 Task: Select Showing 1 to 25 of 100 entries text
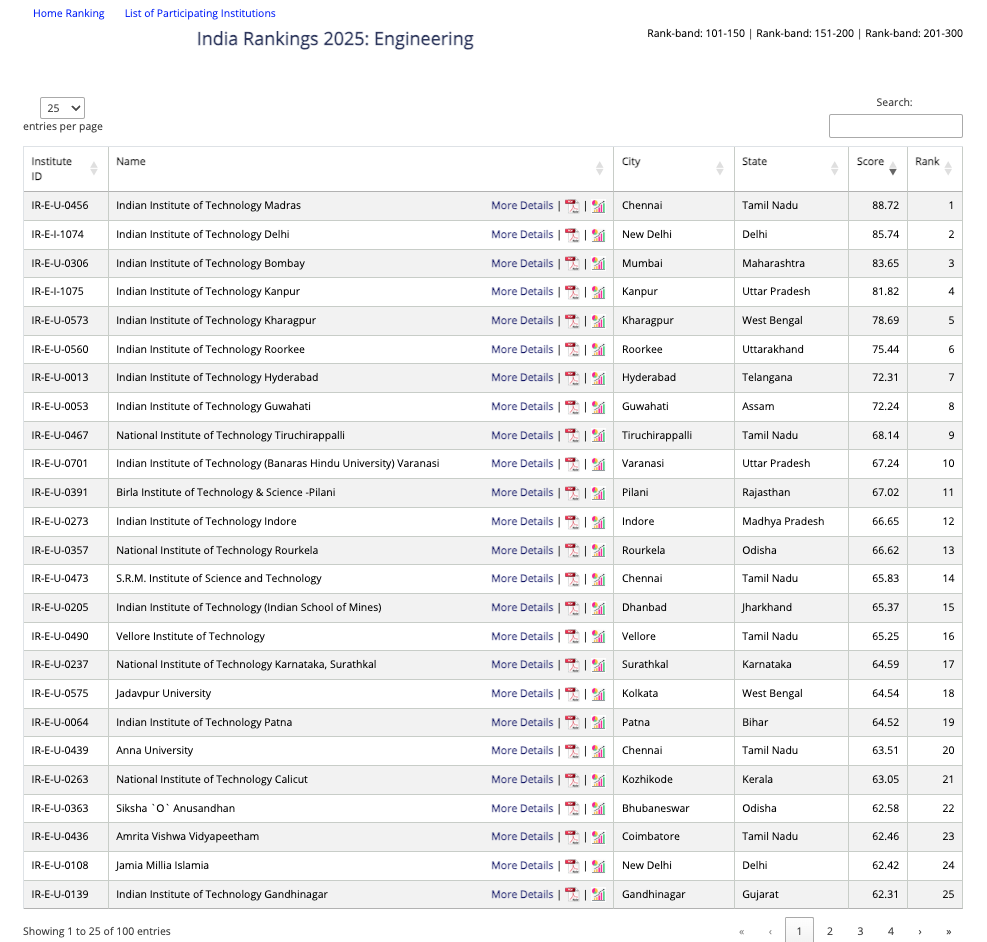[x=97, y=931]
